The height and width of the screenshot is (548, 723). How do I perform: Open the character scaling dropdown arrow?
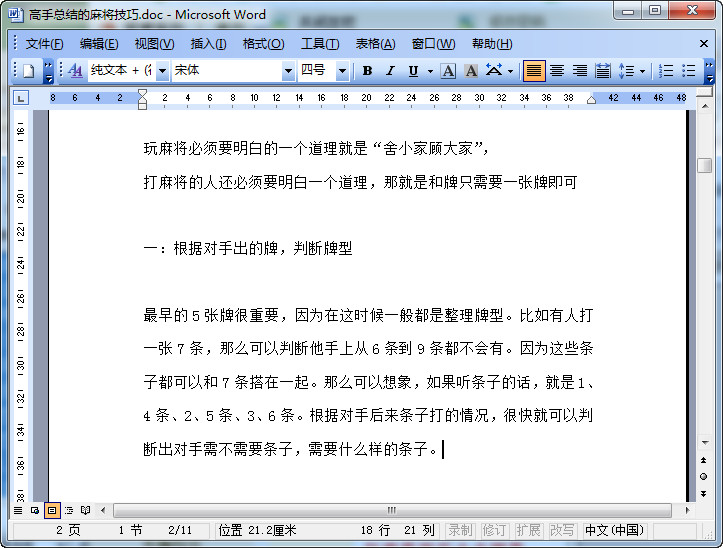pyautogui.click(x=510, y=71)
